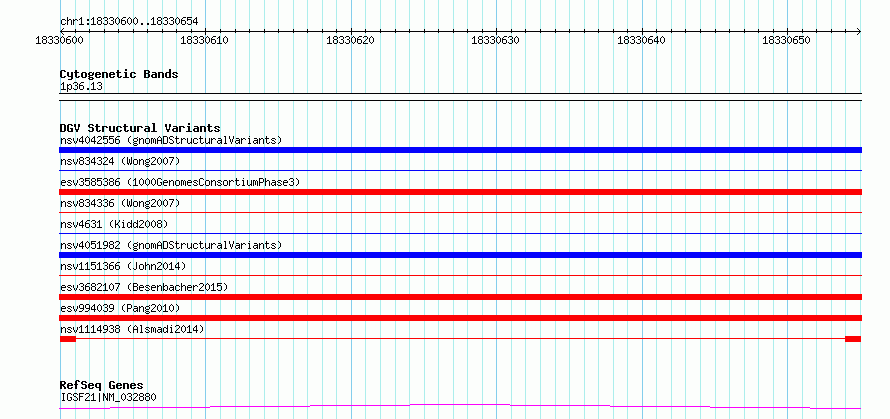
Task: Click the nsv1151366 (John2014) label
Action: (123, 266)
